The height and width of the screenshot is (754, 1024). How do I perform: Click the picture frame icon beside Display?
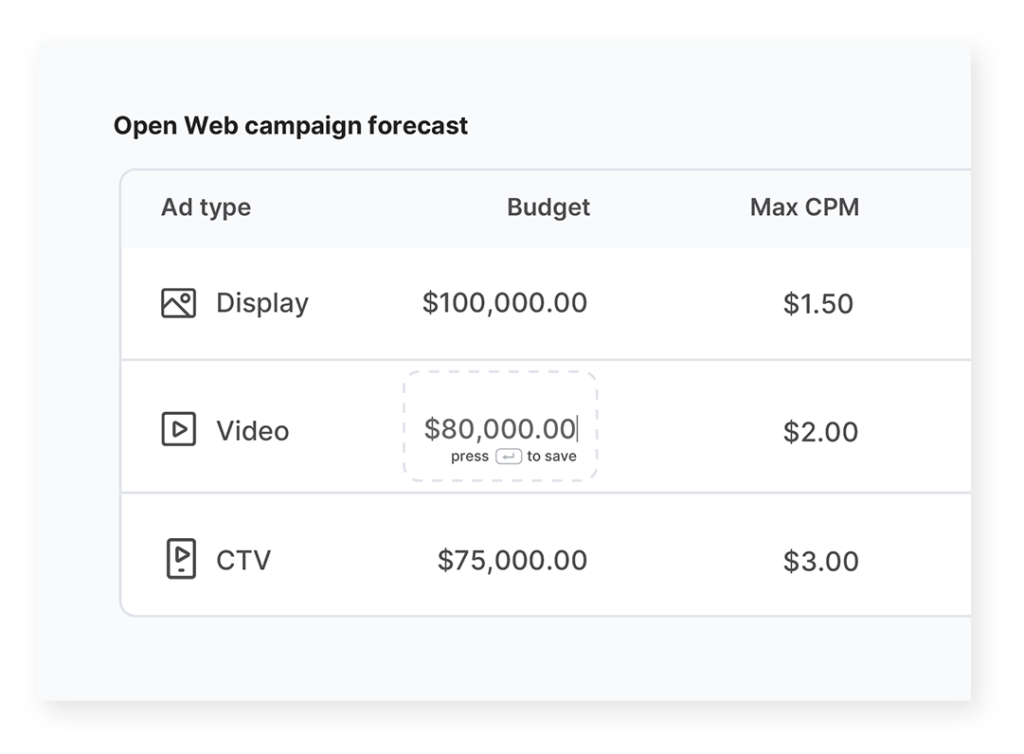(x=178, y=302)
